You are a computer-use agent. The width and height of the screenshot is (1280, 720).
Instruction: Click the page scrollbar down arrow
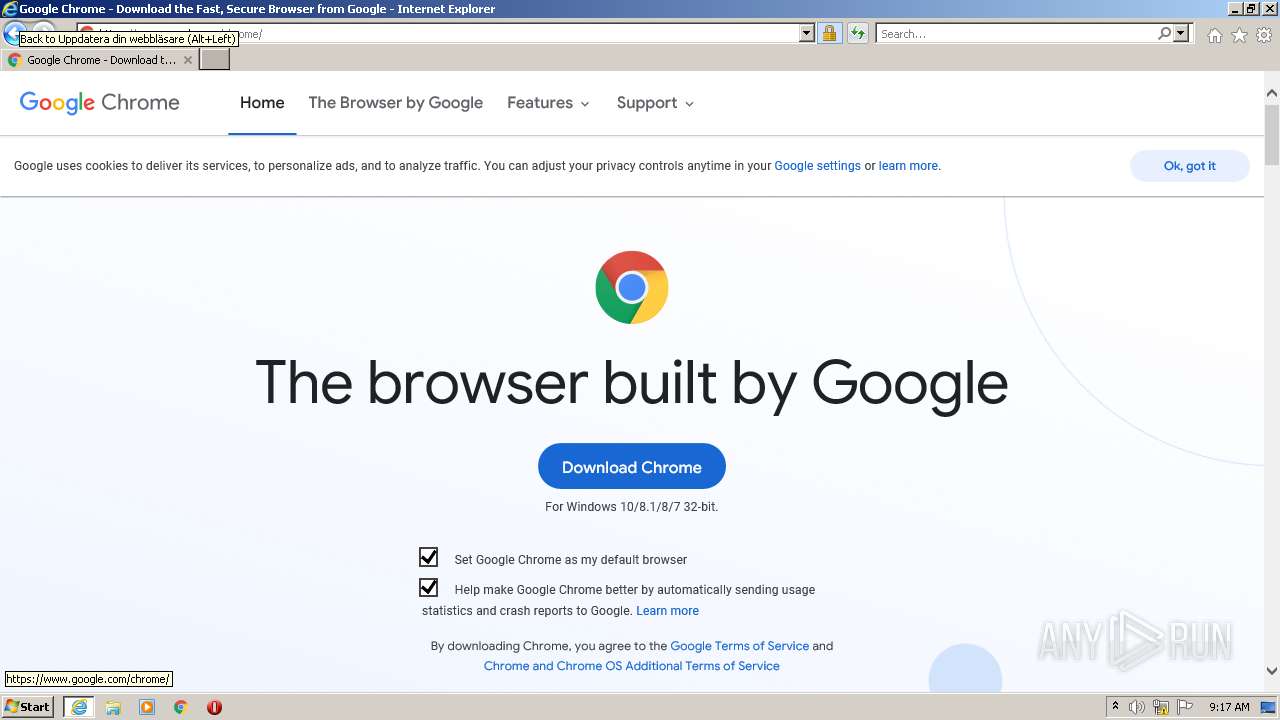[1271, 671]
